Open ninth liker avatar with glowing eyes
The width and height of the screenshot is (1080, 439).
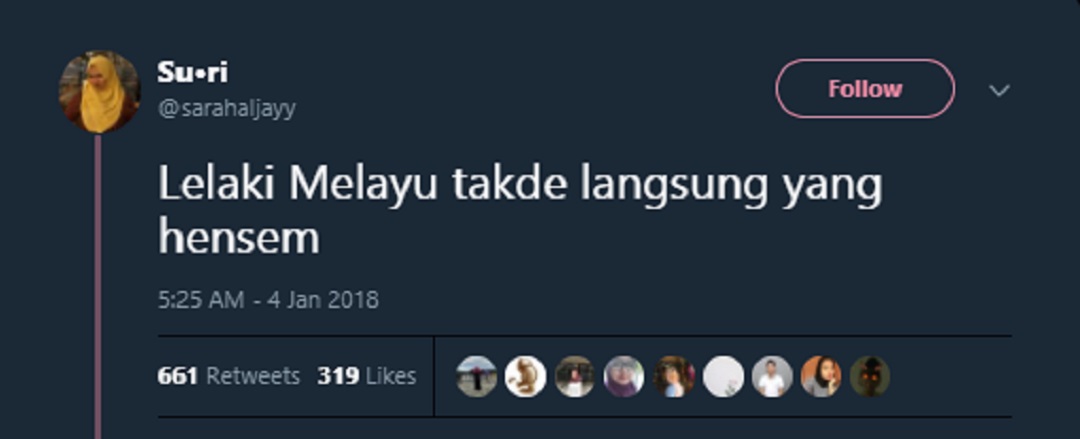click(x=870, y=376)
